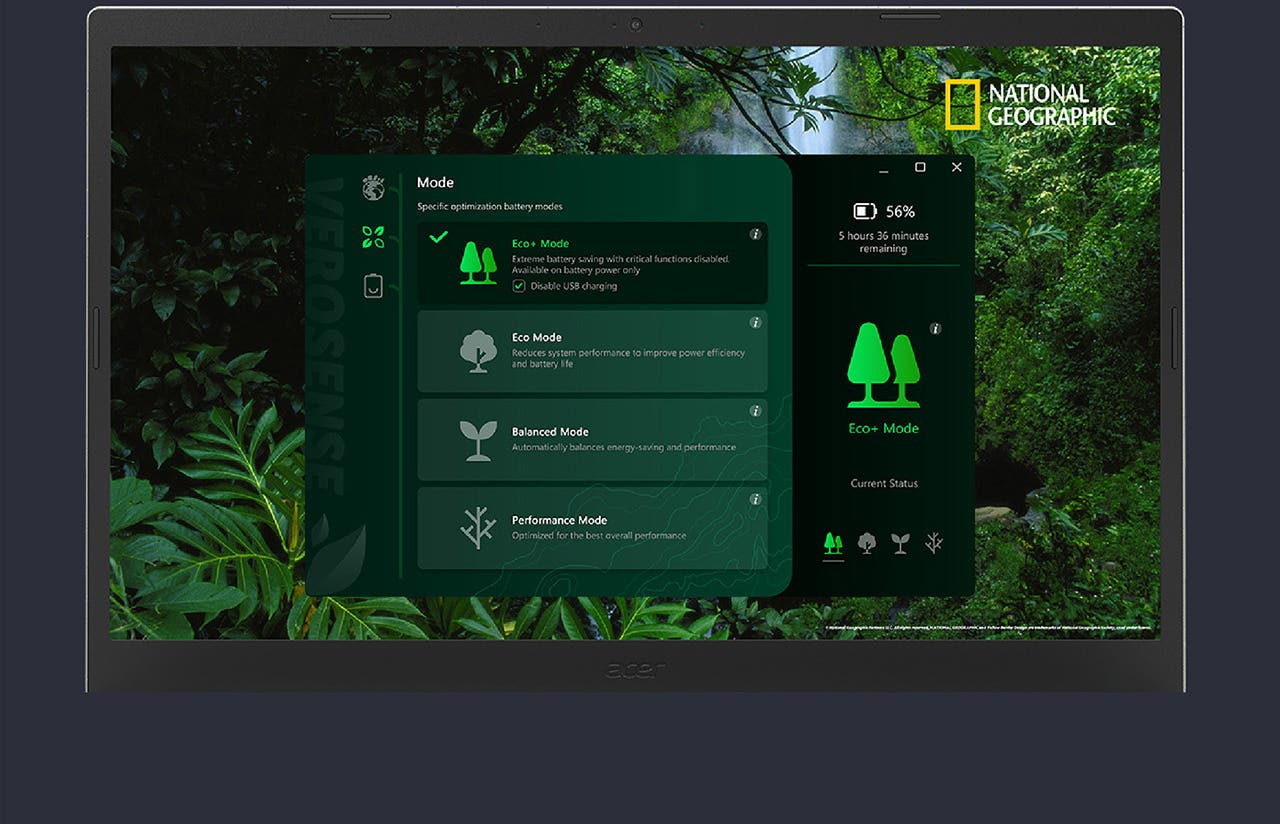The width and height of the screenshot is (1280, 824).
Task: Click the Performance branch icon in status row
Action: coord(934,543)
